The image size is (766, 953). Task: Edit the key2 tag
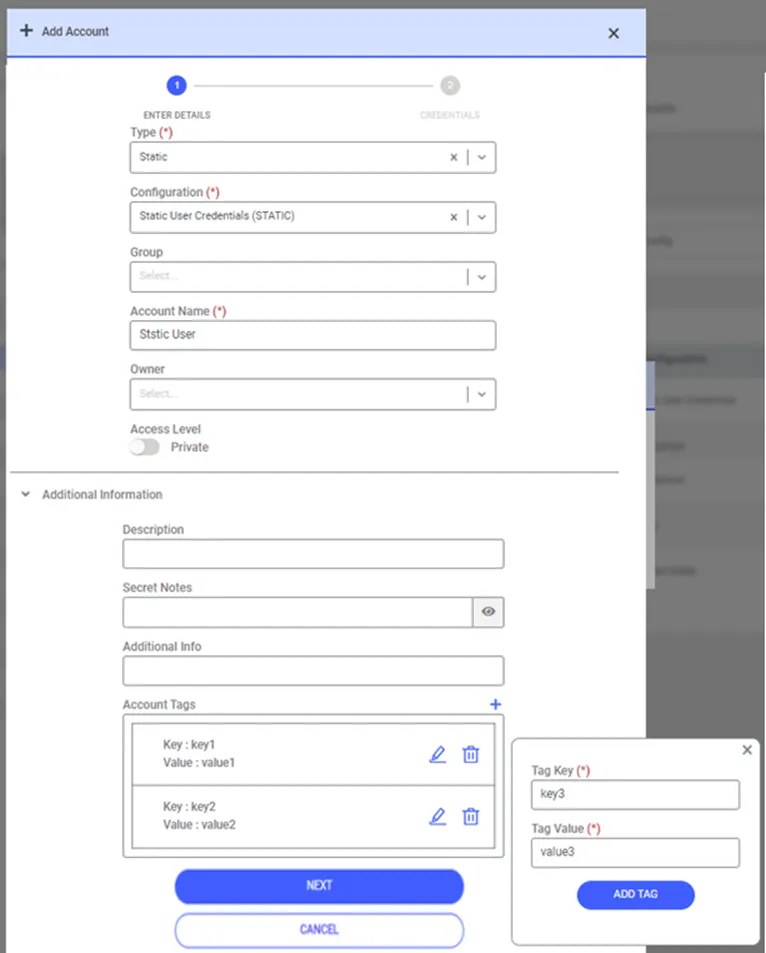[438, 816]
